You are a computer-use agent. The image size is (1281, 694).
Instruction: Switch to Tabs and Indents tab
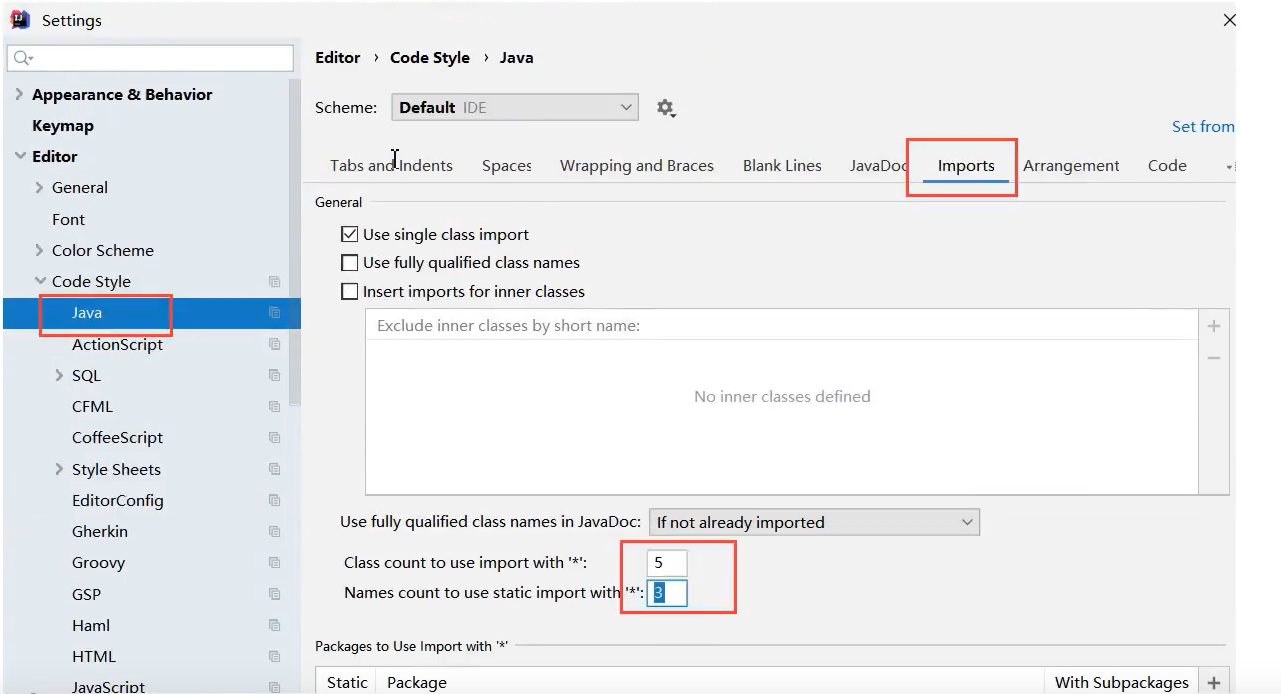coord(391,166)
